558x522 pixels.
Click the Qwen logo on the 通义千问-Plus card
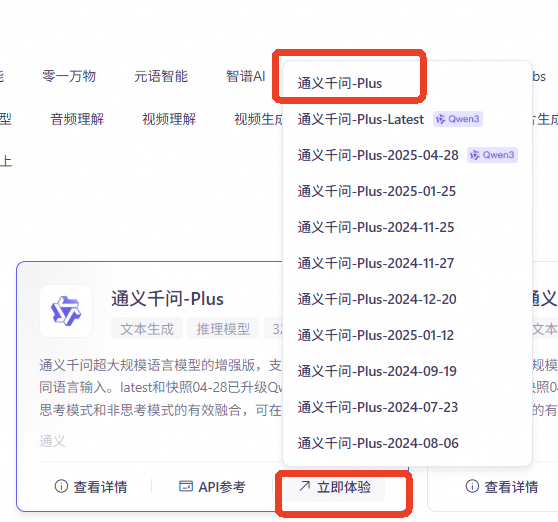66,311
